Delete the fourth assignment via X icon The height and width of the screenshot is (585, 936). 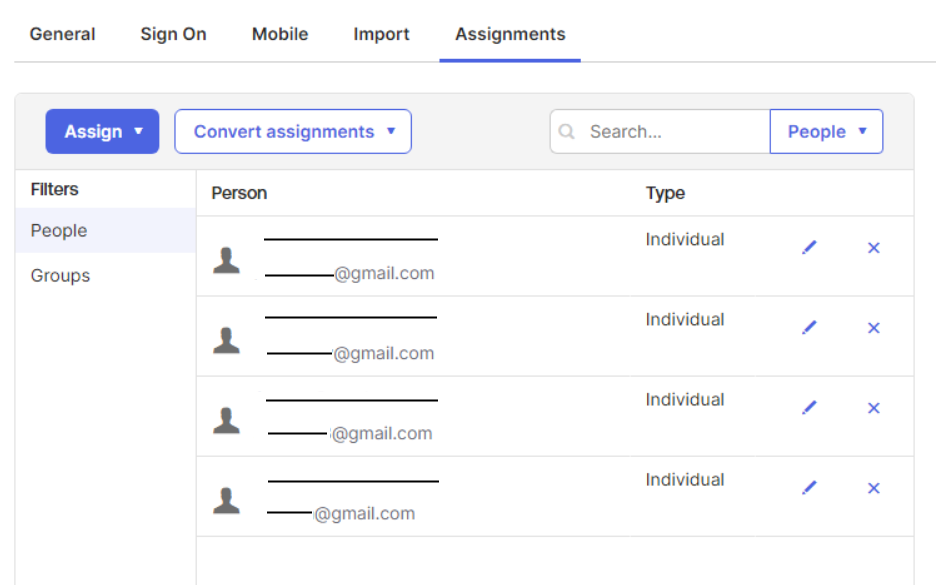pos(873,488)
